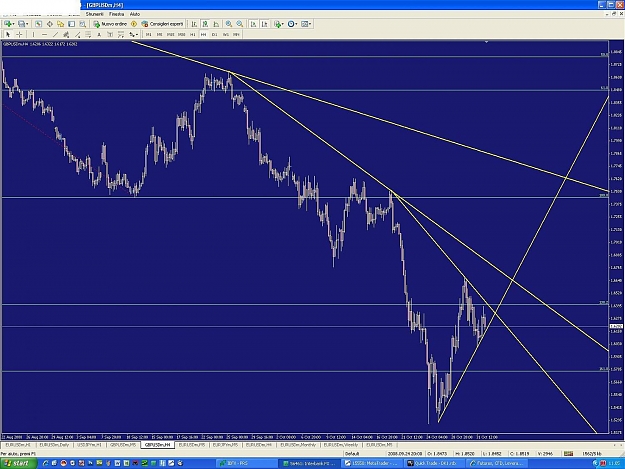Toggle chart auto scroll
Image resolution: width=625 pixels, height=469 pixels.
pyautogui.click(x=253, y=24)
